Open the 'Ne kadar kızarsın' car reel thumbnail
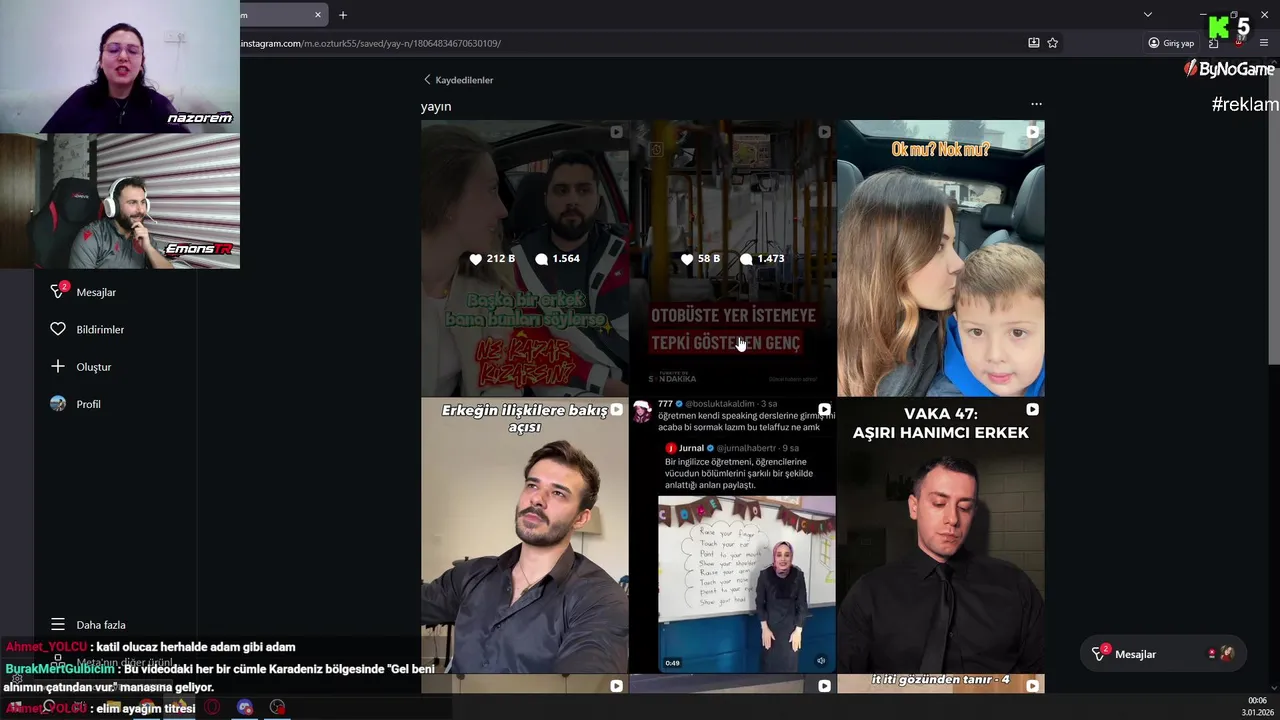1280x720 pixels. point(524,258)
